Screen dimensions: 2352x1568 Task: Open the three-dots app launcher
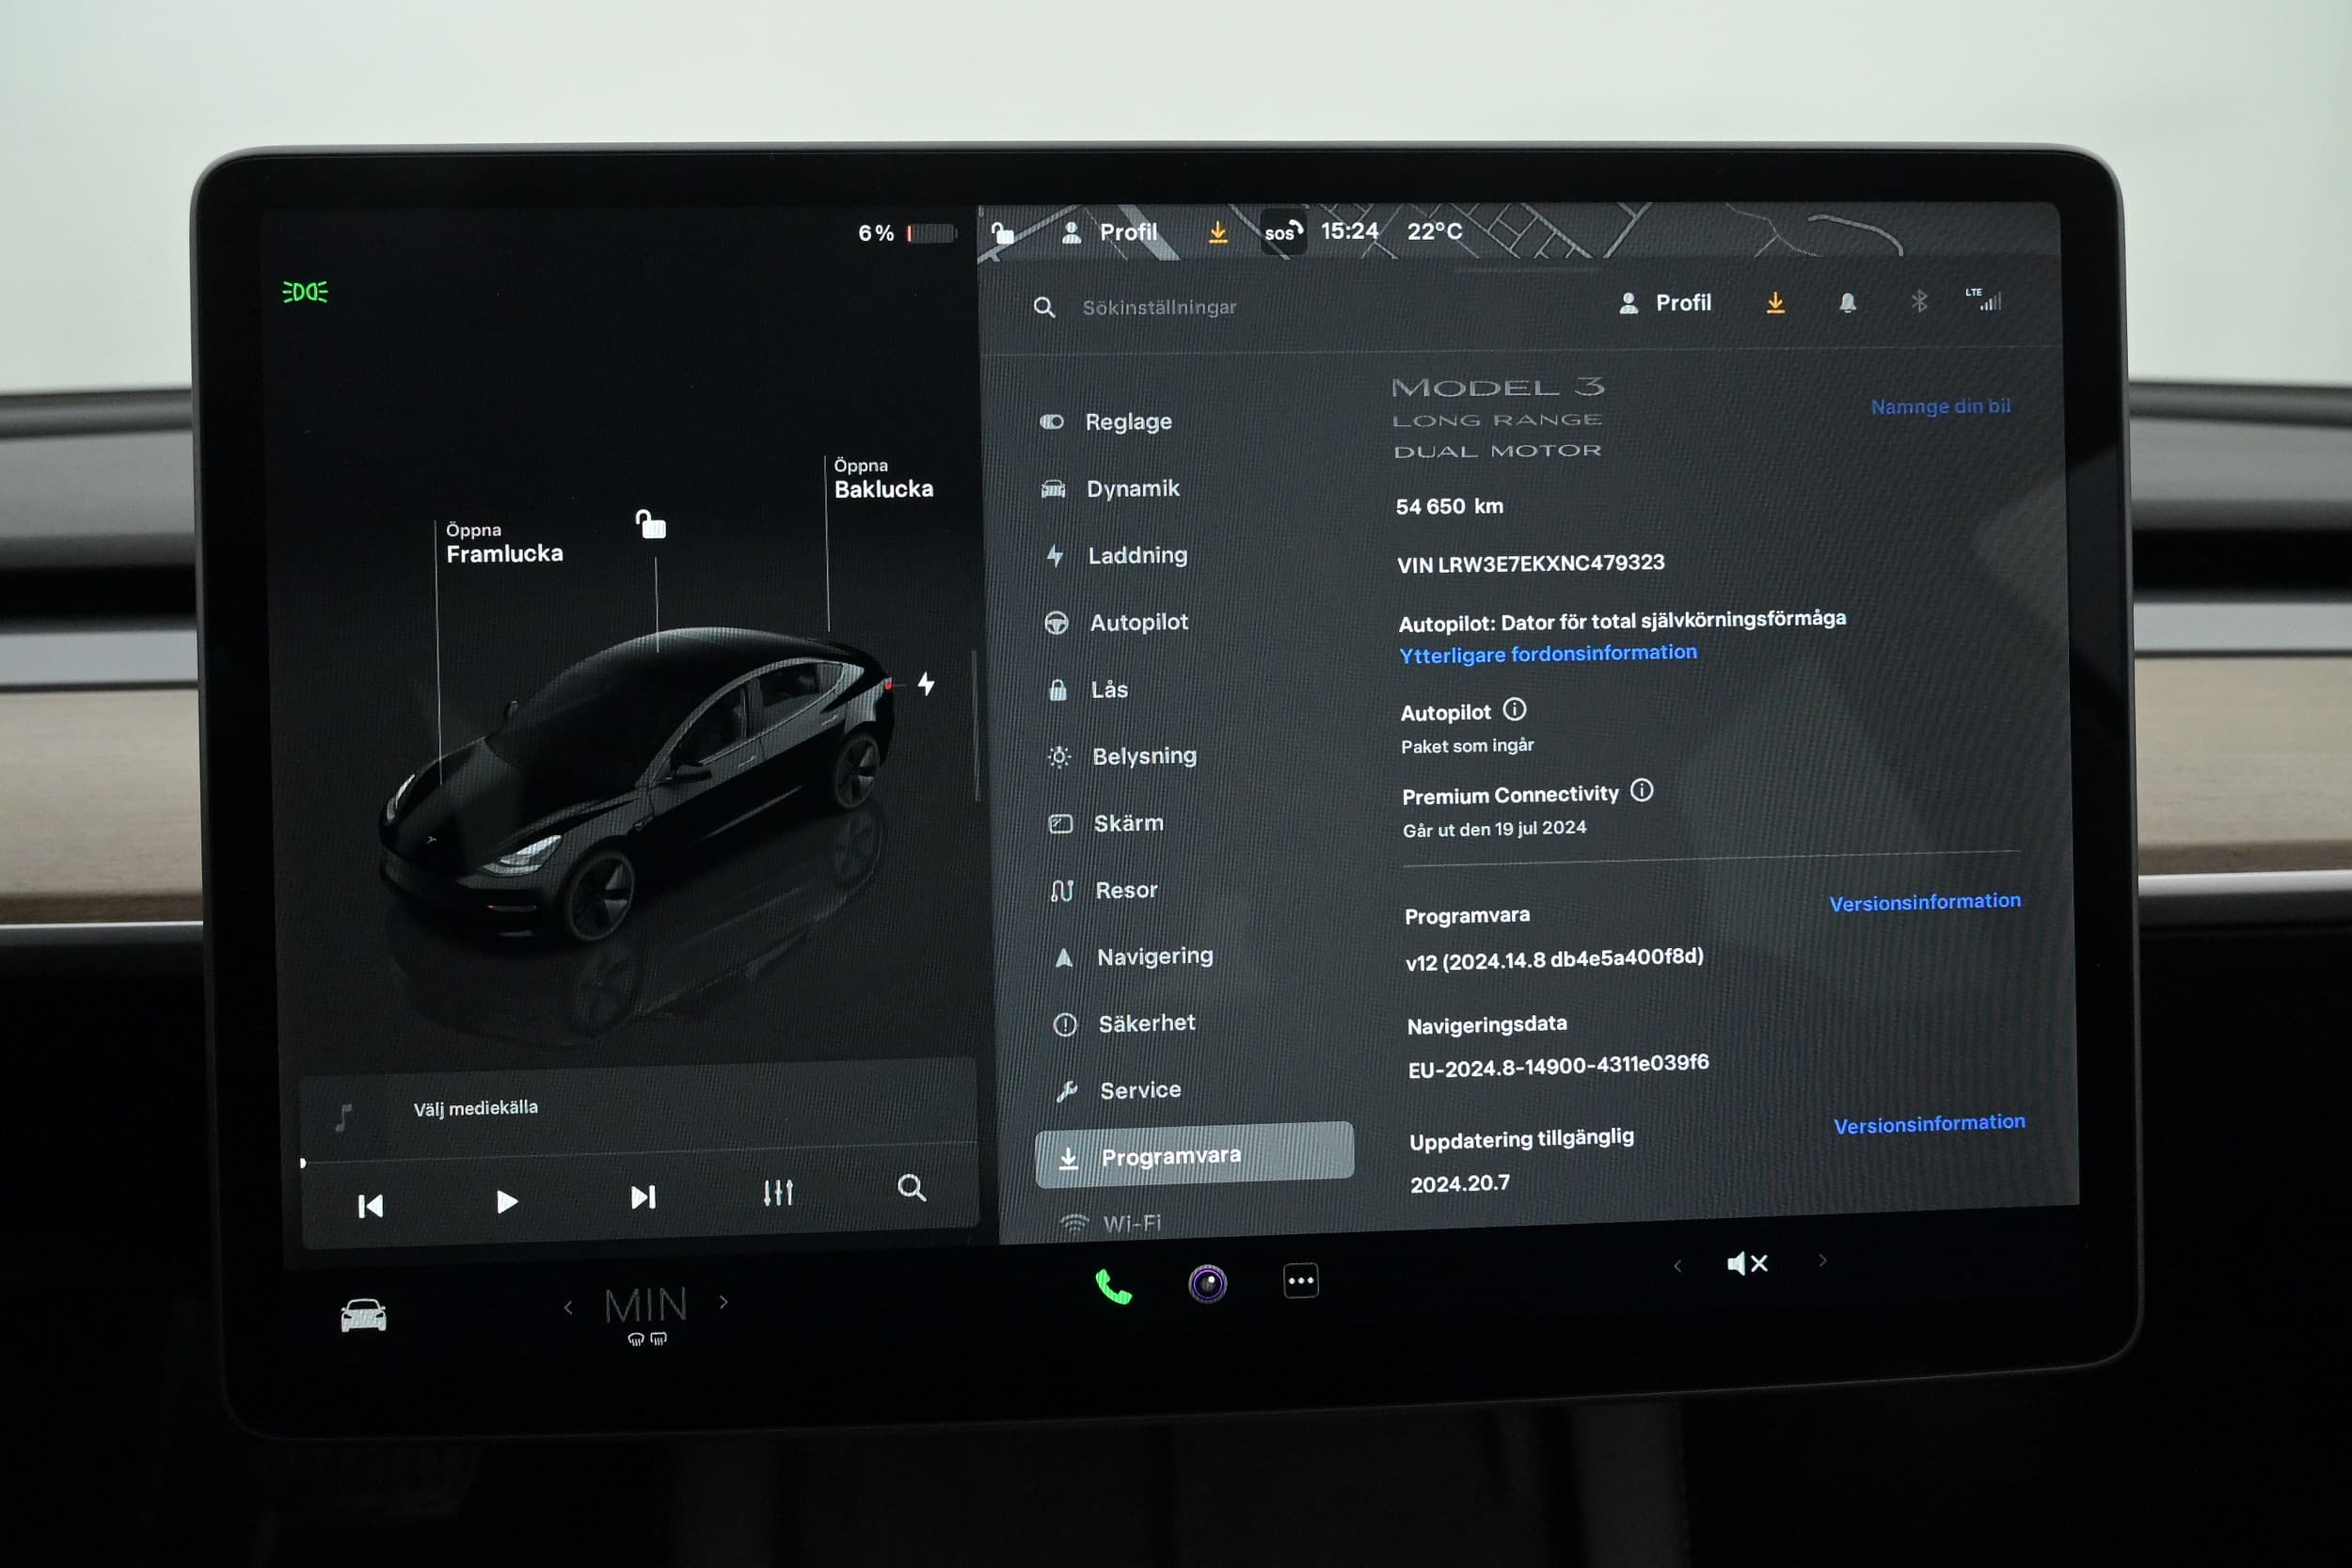(1300, 1280)
